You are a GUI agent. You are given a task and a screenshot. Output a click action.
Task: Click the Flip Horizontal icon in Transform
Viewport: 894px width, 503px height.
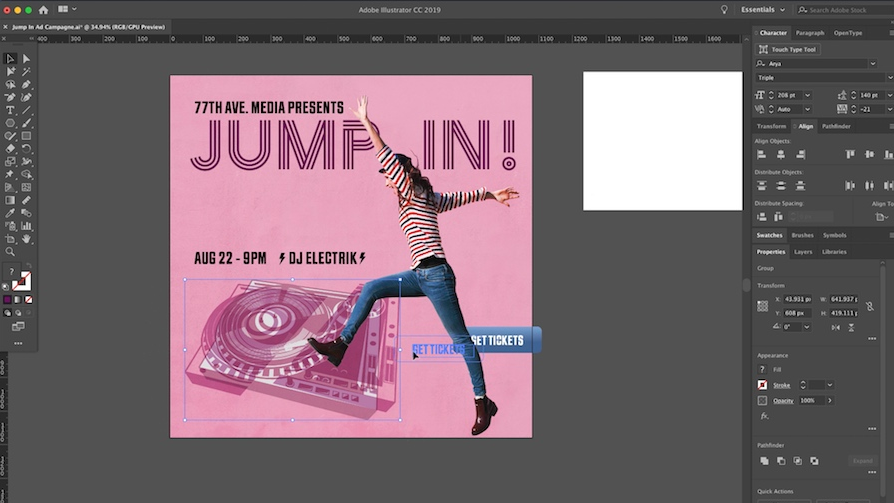tap(836, 327)
